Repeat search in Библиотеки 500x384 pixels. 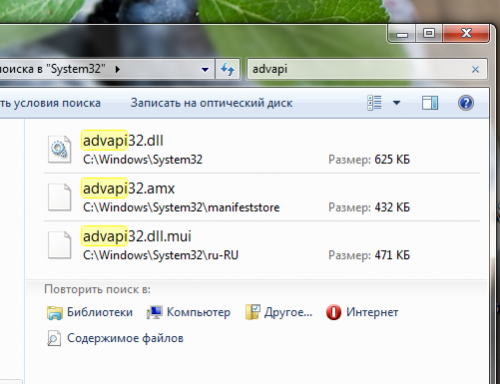pos(90,312)
